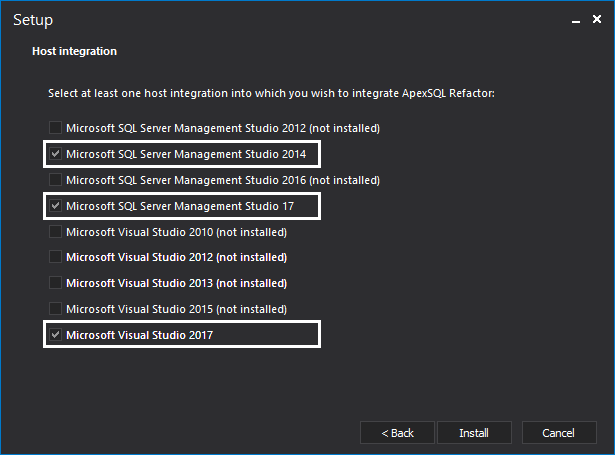Select the 'Microsoft Visual Studio 2015 (not installed)' label

coord(176,309)
